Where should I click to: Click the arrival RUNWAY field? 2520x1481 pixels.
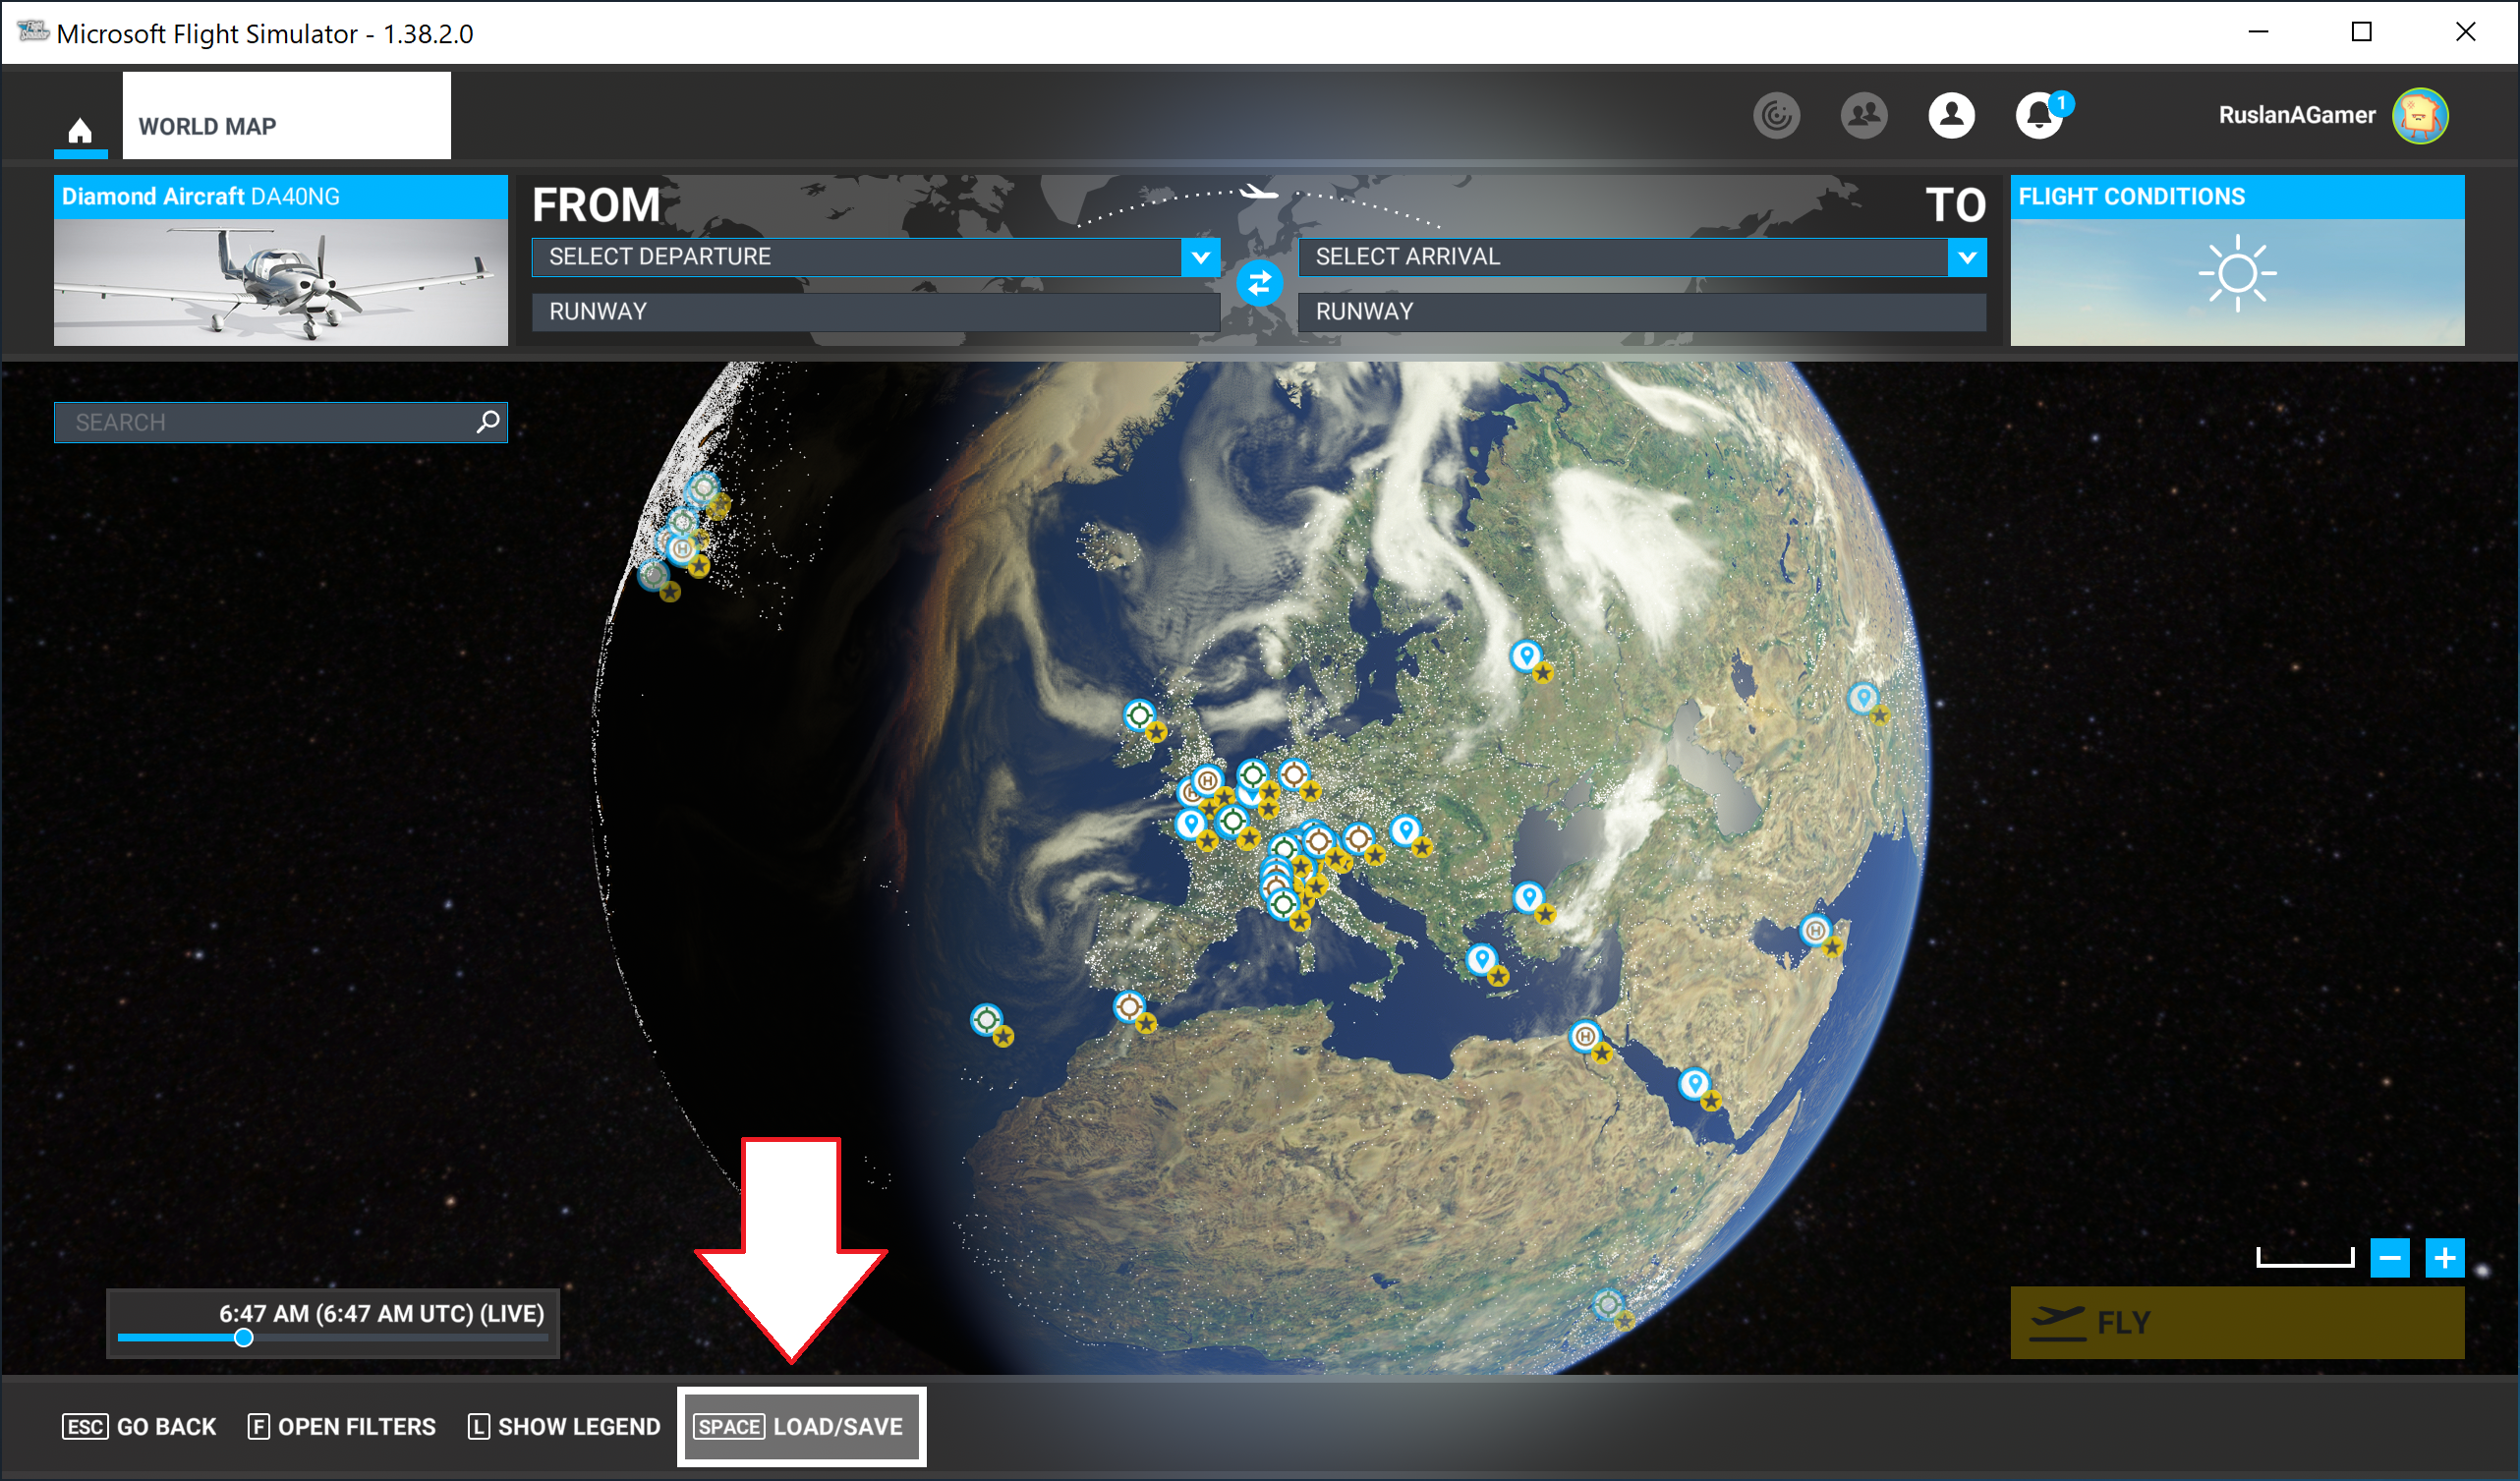(1642, 312)
